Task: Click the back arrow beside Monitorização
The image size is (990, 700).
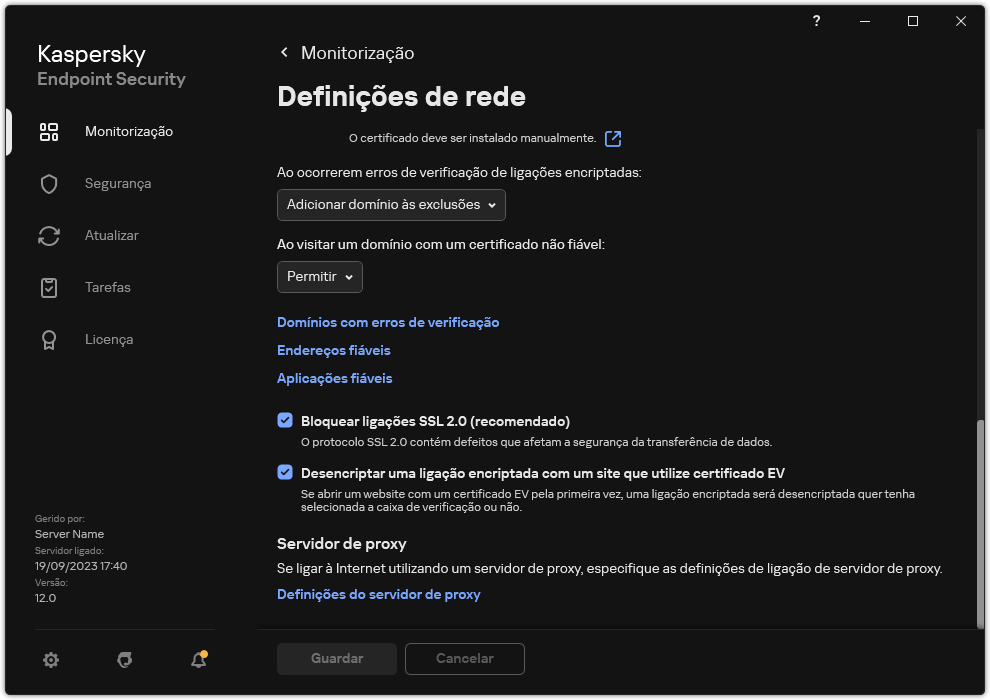Action: 284,52
